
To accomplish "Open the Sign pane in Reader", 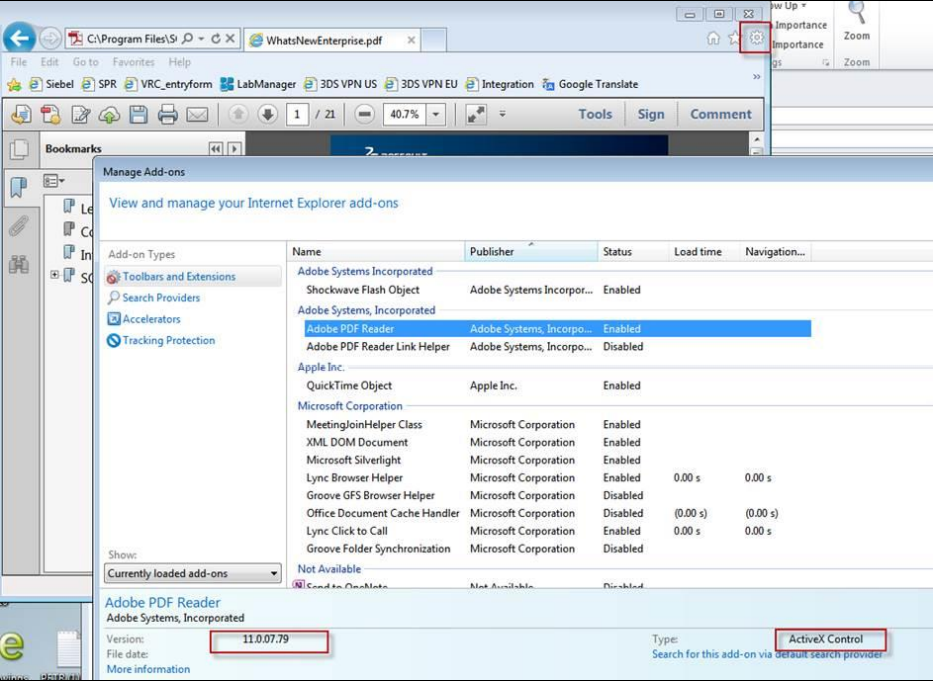I will (x=651, y=114).
